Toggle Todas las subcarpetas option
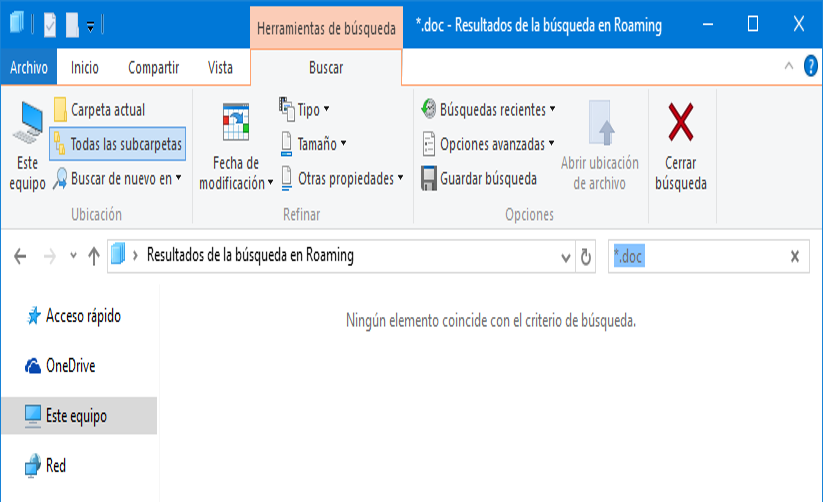The height and width of the screenshot is (502, 823). pyautogui.click(x=118, y=144)
